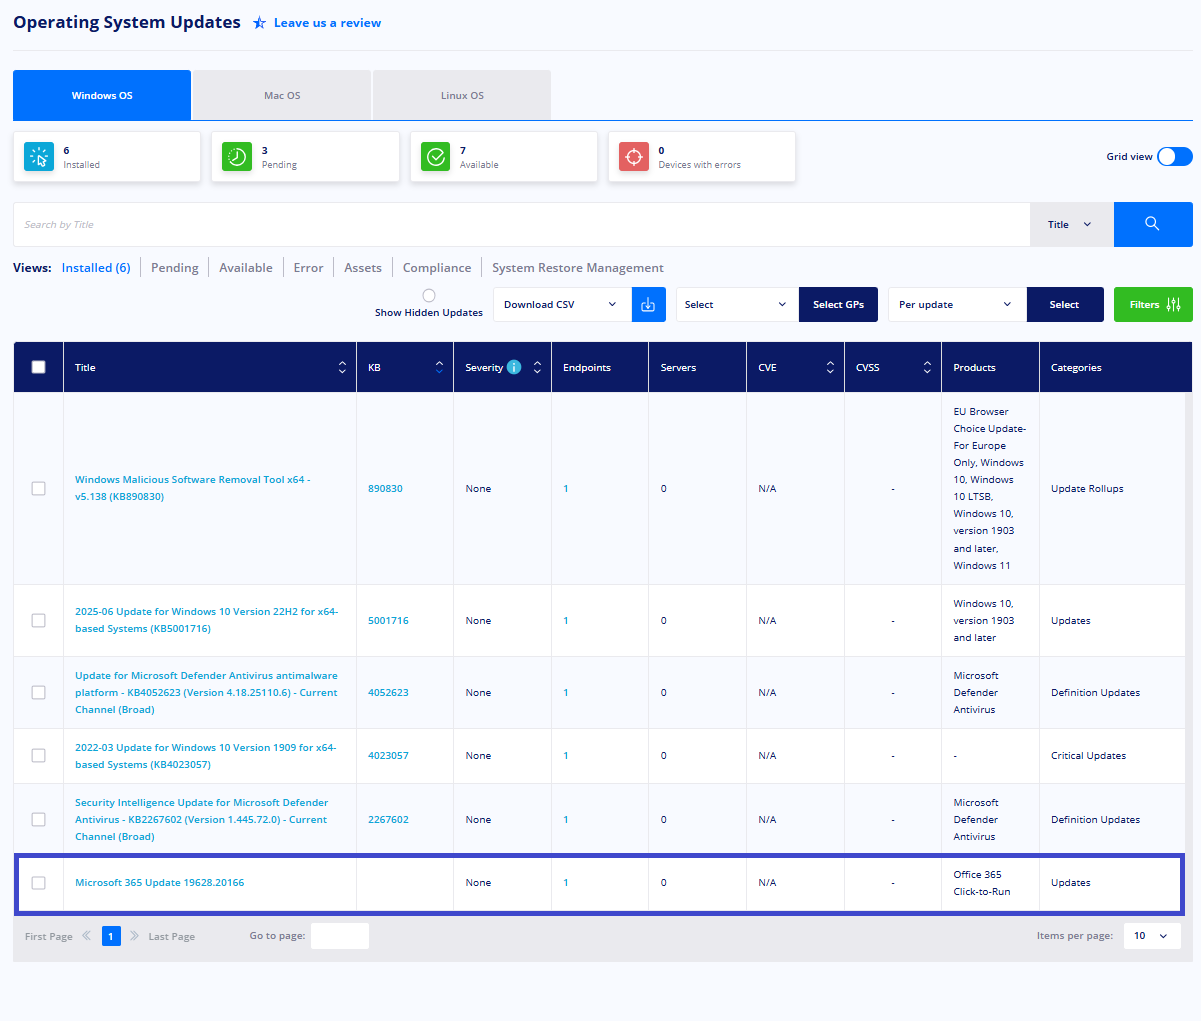Open the Items per page dropdown
Screen dimensions: 1201x1021
(1152, 936)
